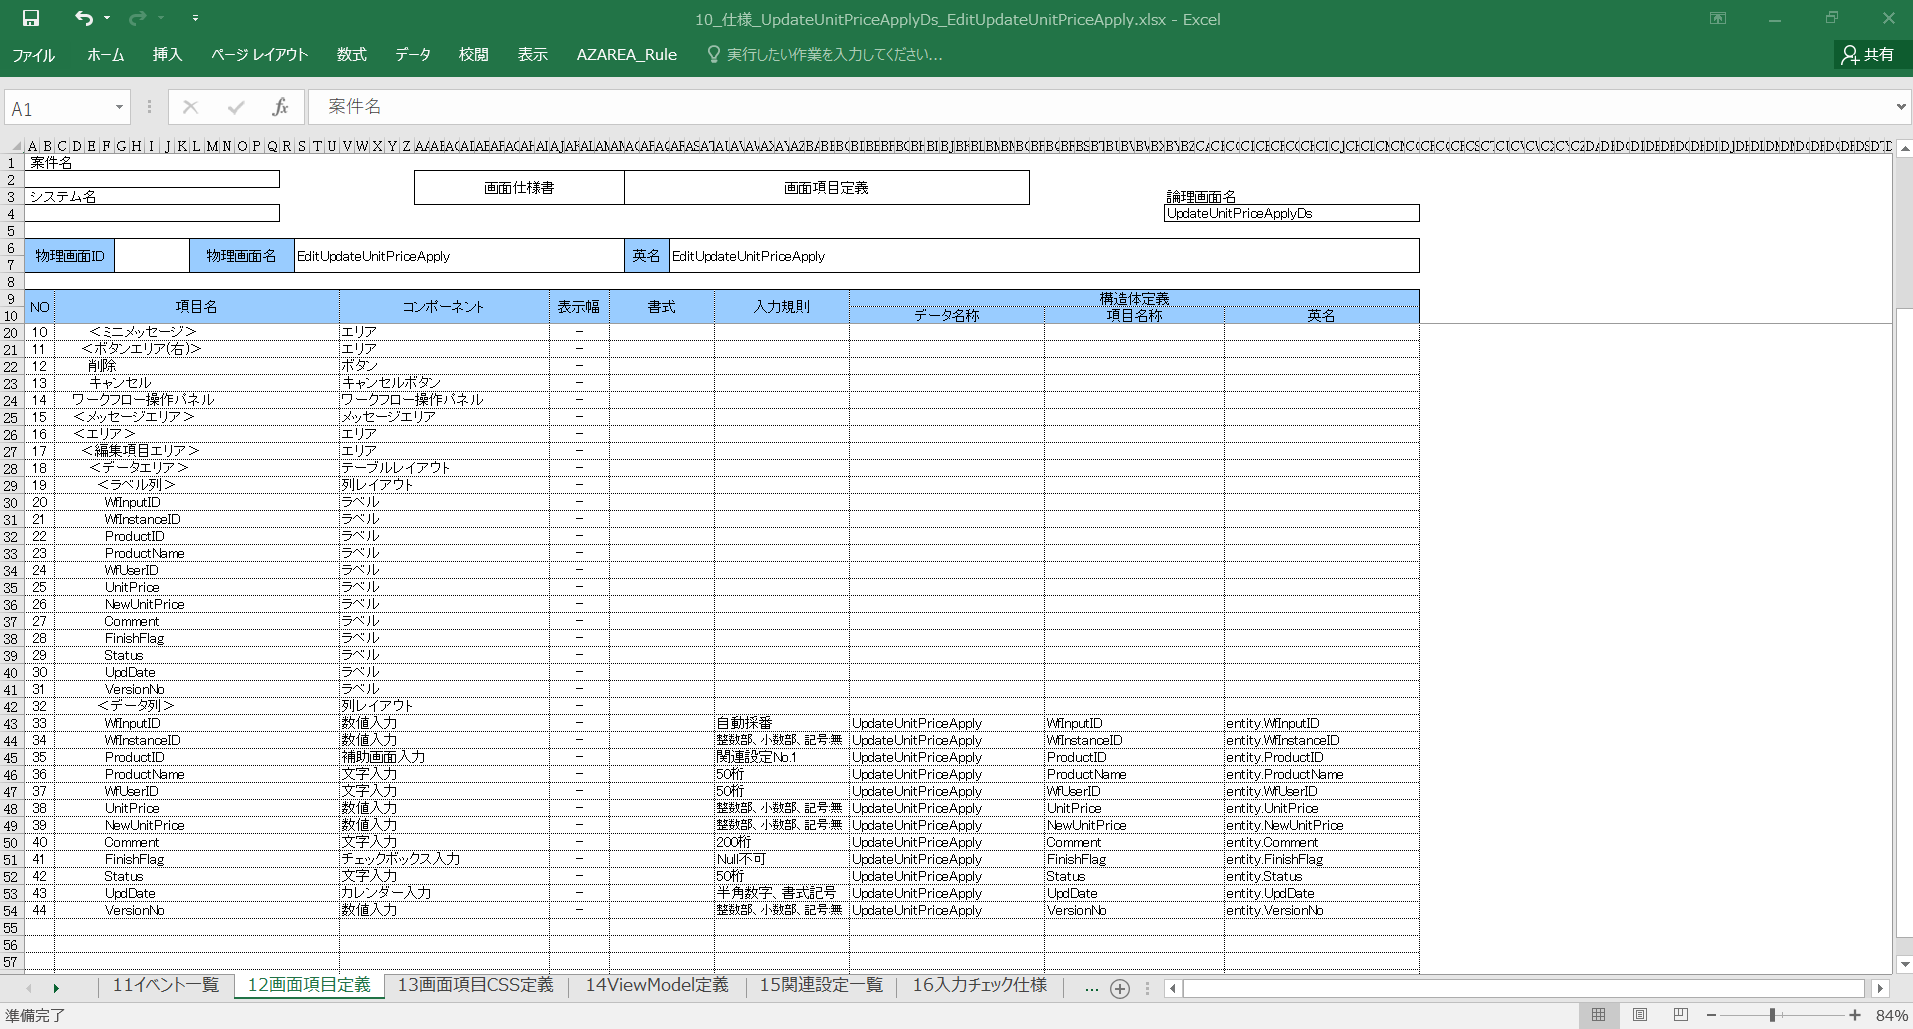Viewport: 1913px width, 1029px height.
Task: Select the 物理画面ID label cell
Action: tap(70, 256)
